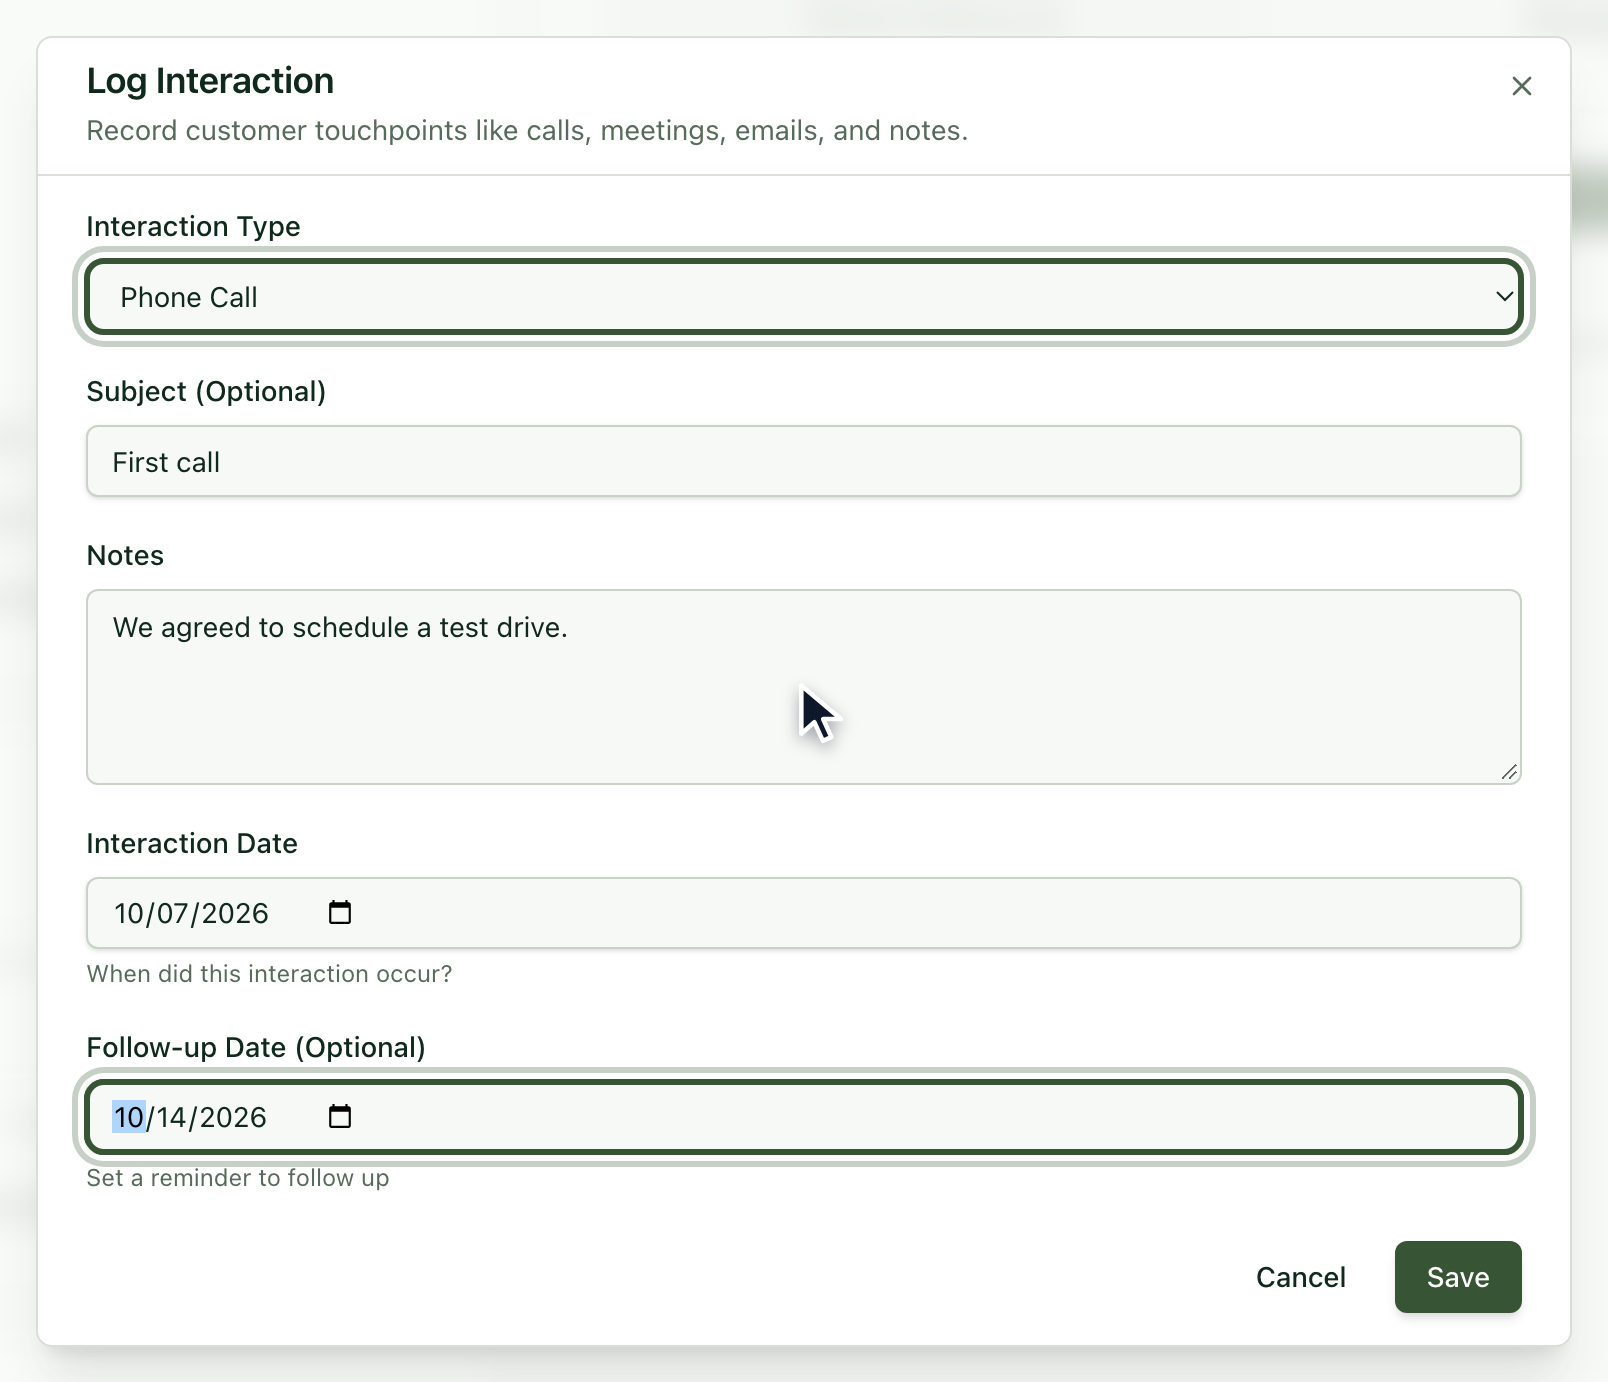Save the logged interaction

(1458, 1277)
